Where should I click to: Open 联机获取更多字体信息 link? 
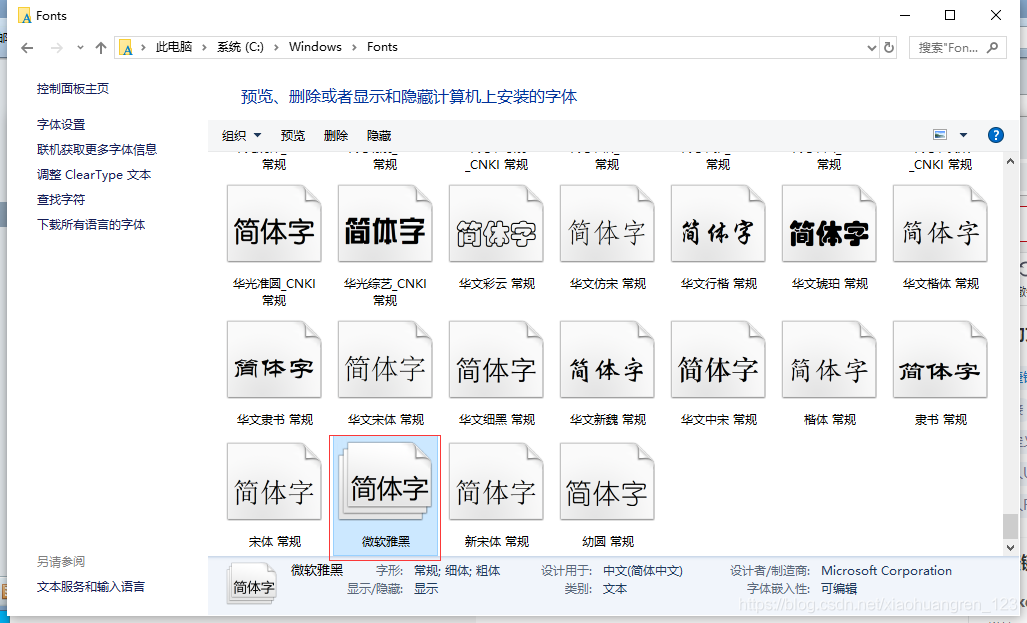pos(97,149)
